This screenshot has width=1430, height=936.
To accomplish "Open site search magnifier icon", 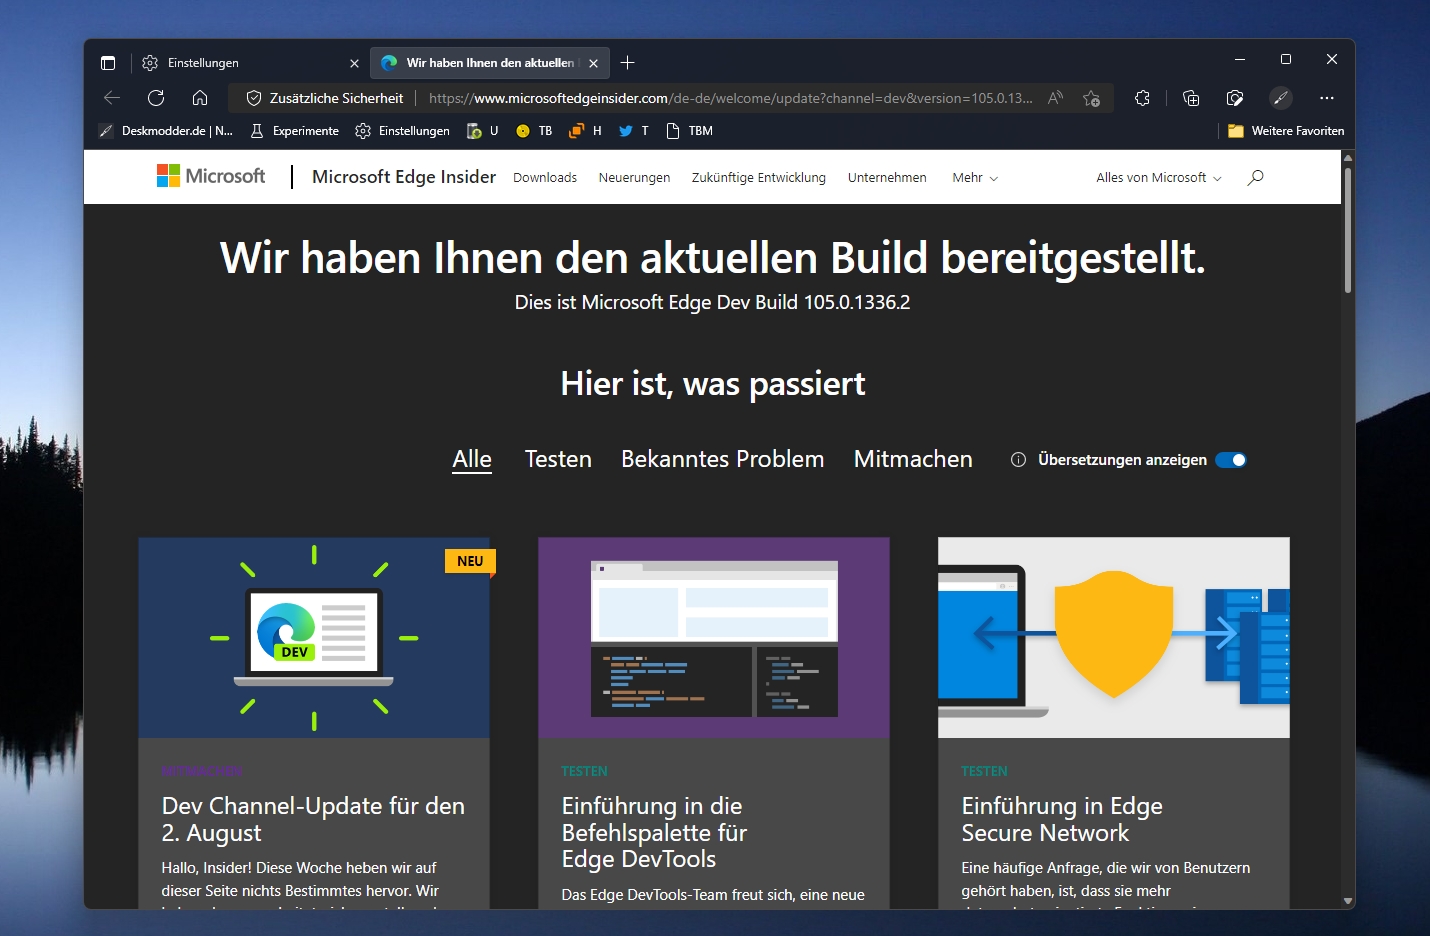I will 1256,177.
